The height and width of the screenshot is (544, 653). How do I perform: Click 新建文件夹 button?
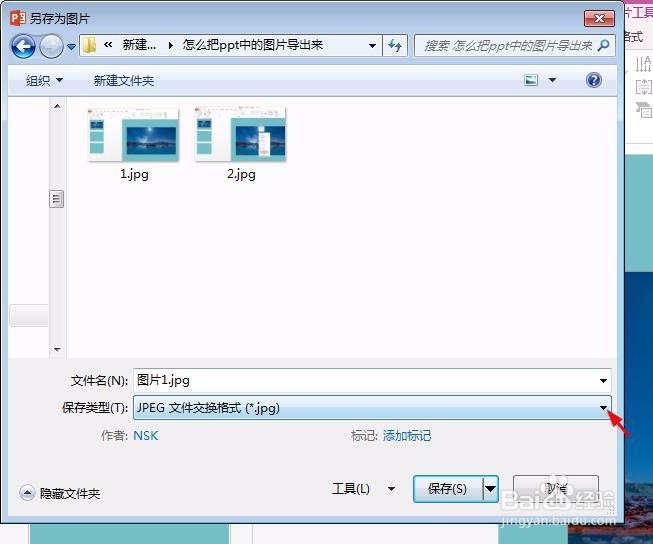[124, 80]
